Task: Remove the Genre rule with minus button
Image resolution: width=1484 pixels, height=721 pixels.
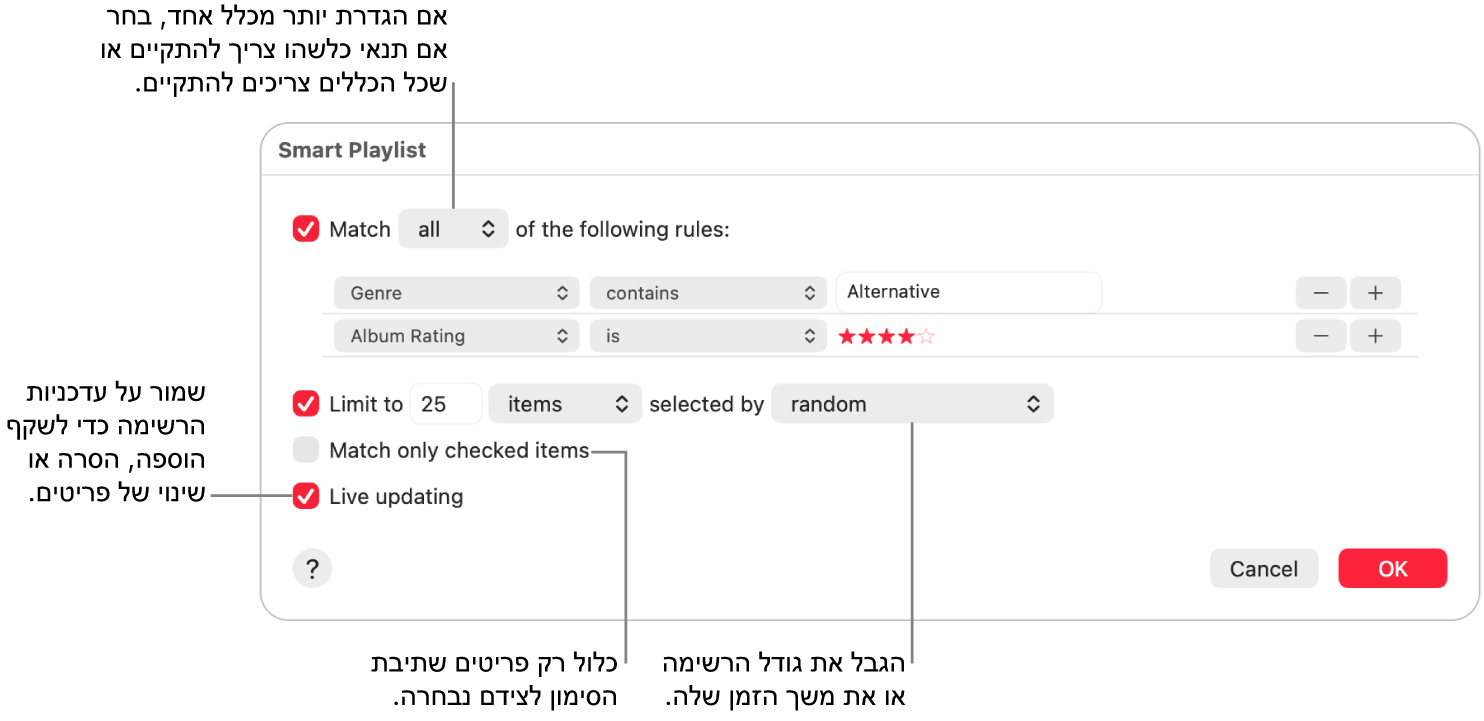Action: [x=1321, y=293]
